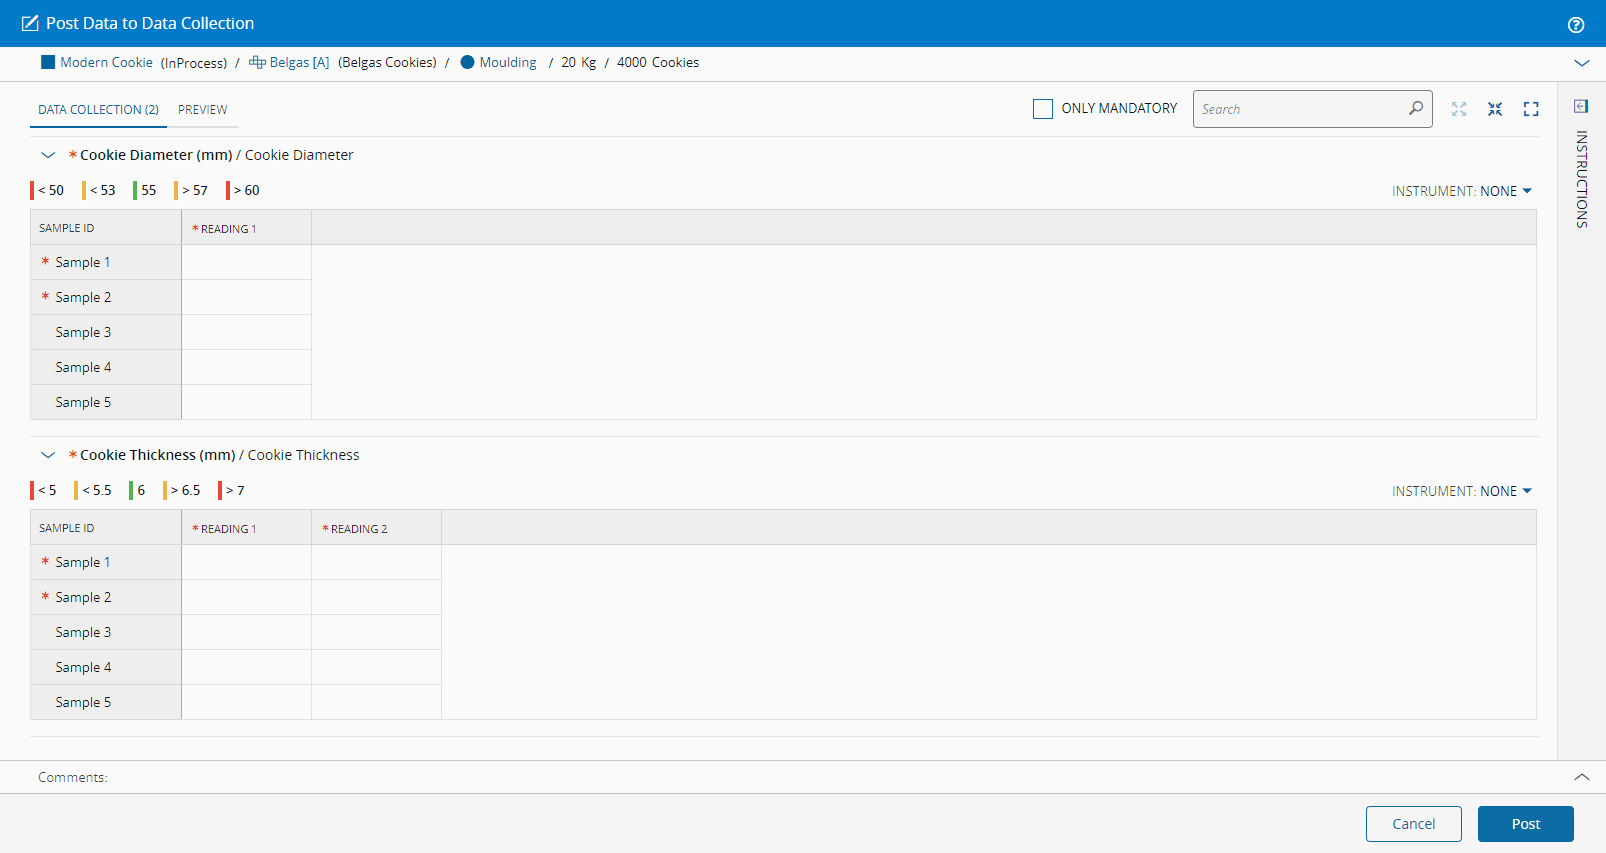
Task: Open Instrument dropdown for Cookie Diameter
Action: click(1461, 191)
